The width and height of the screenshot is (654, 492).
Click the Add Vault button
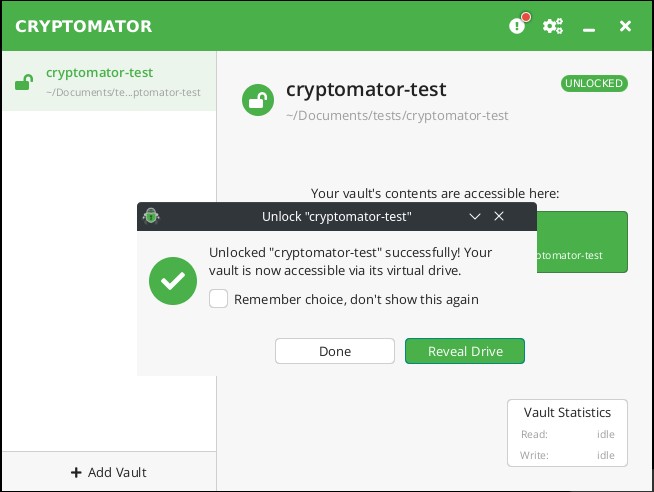click(109, 472)
